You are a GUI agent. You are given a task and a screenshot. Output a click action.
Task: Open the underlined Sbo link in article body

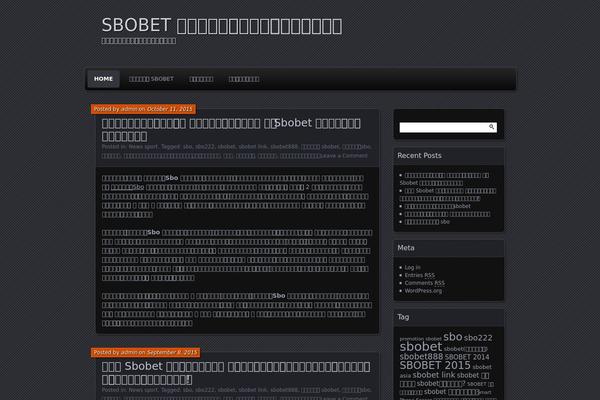(127, 187)
